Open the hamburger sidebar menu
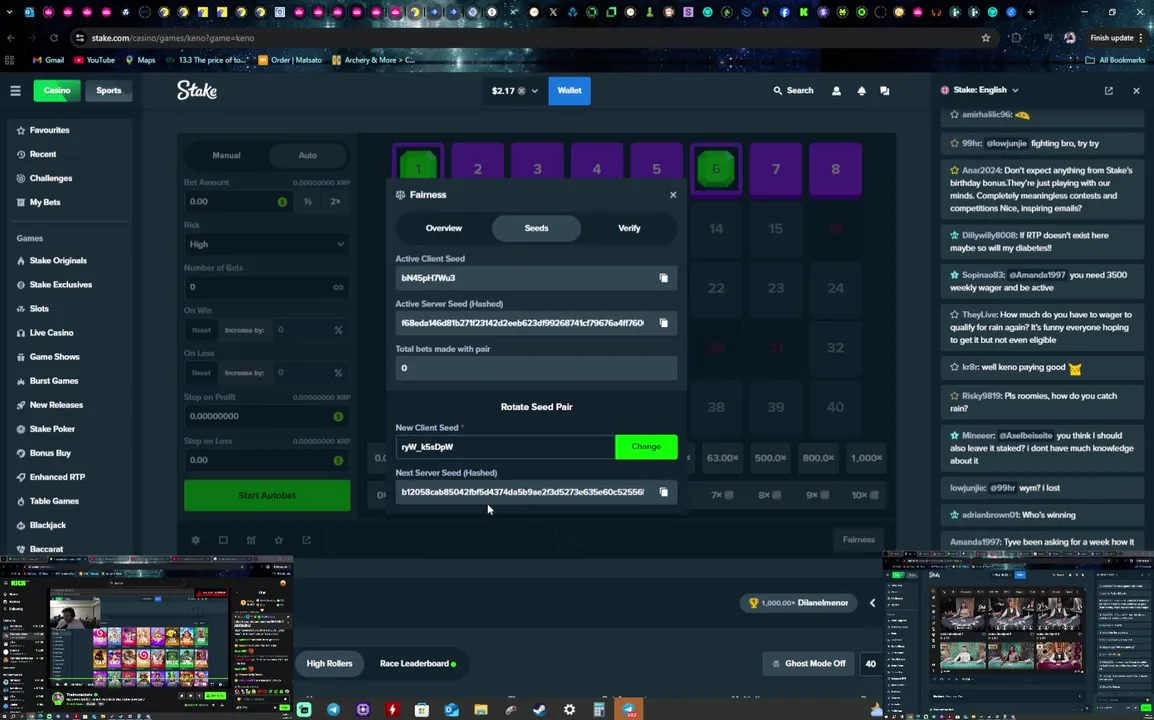Viewport: 1154px width, 720px height. 15,91
